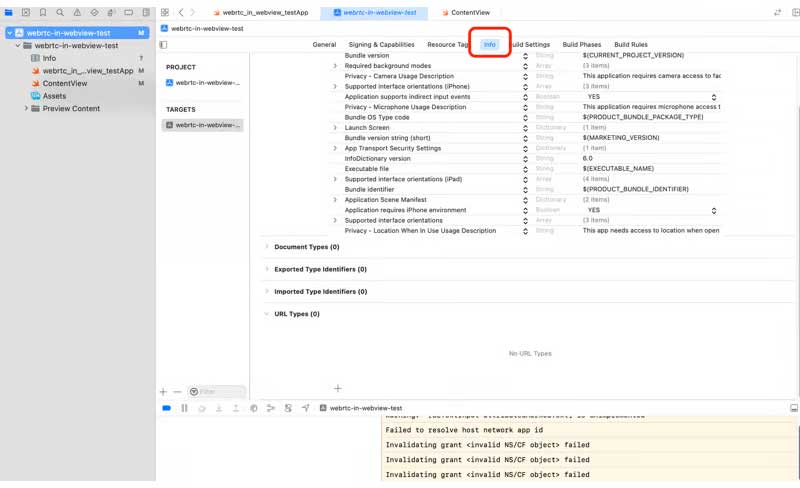Open the Find navigator magnifier icon

point(60,12)
